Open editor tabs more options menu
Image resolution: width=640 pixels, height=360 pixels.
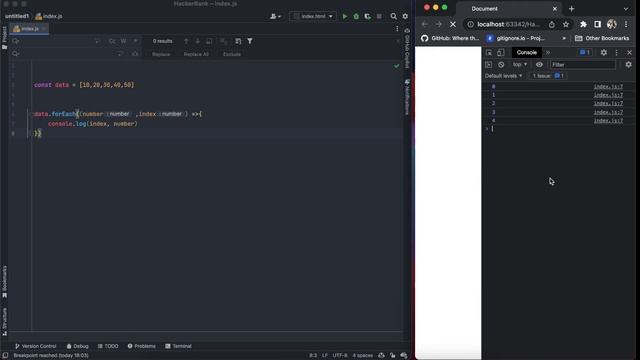click(x=397, y=29)
